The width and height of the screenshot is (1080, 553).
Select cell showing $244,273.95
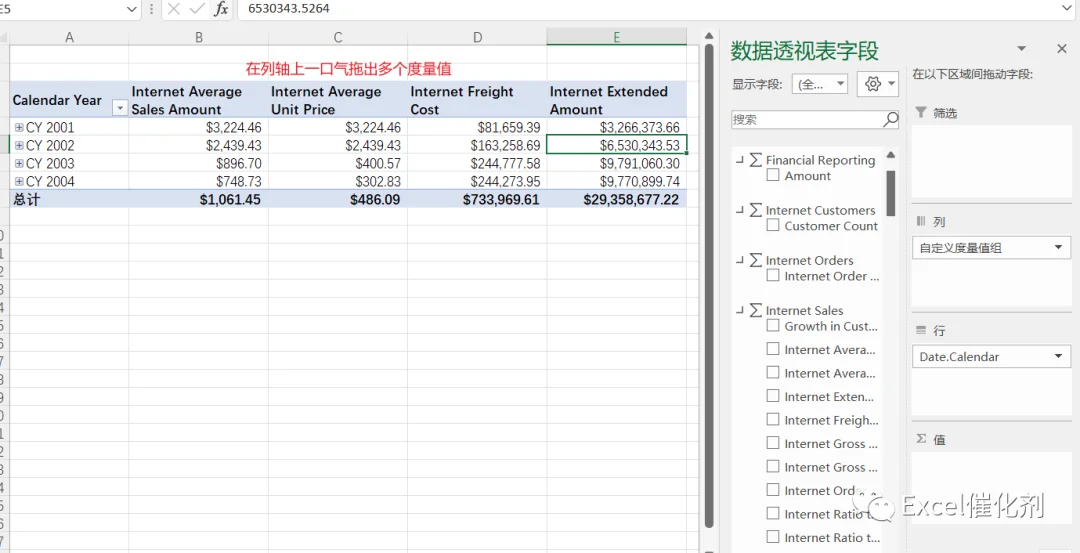[477, 181]
